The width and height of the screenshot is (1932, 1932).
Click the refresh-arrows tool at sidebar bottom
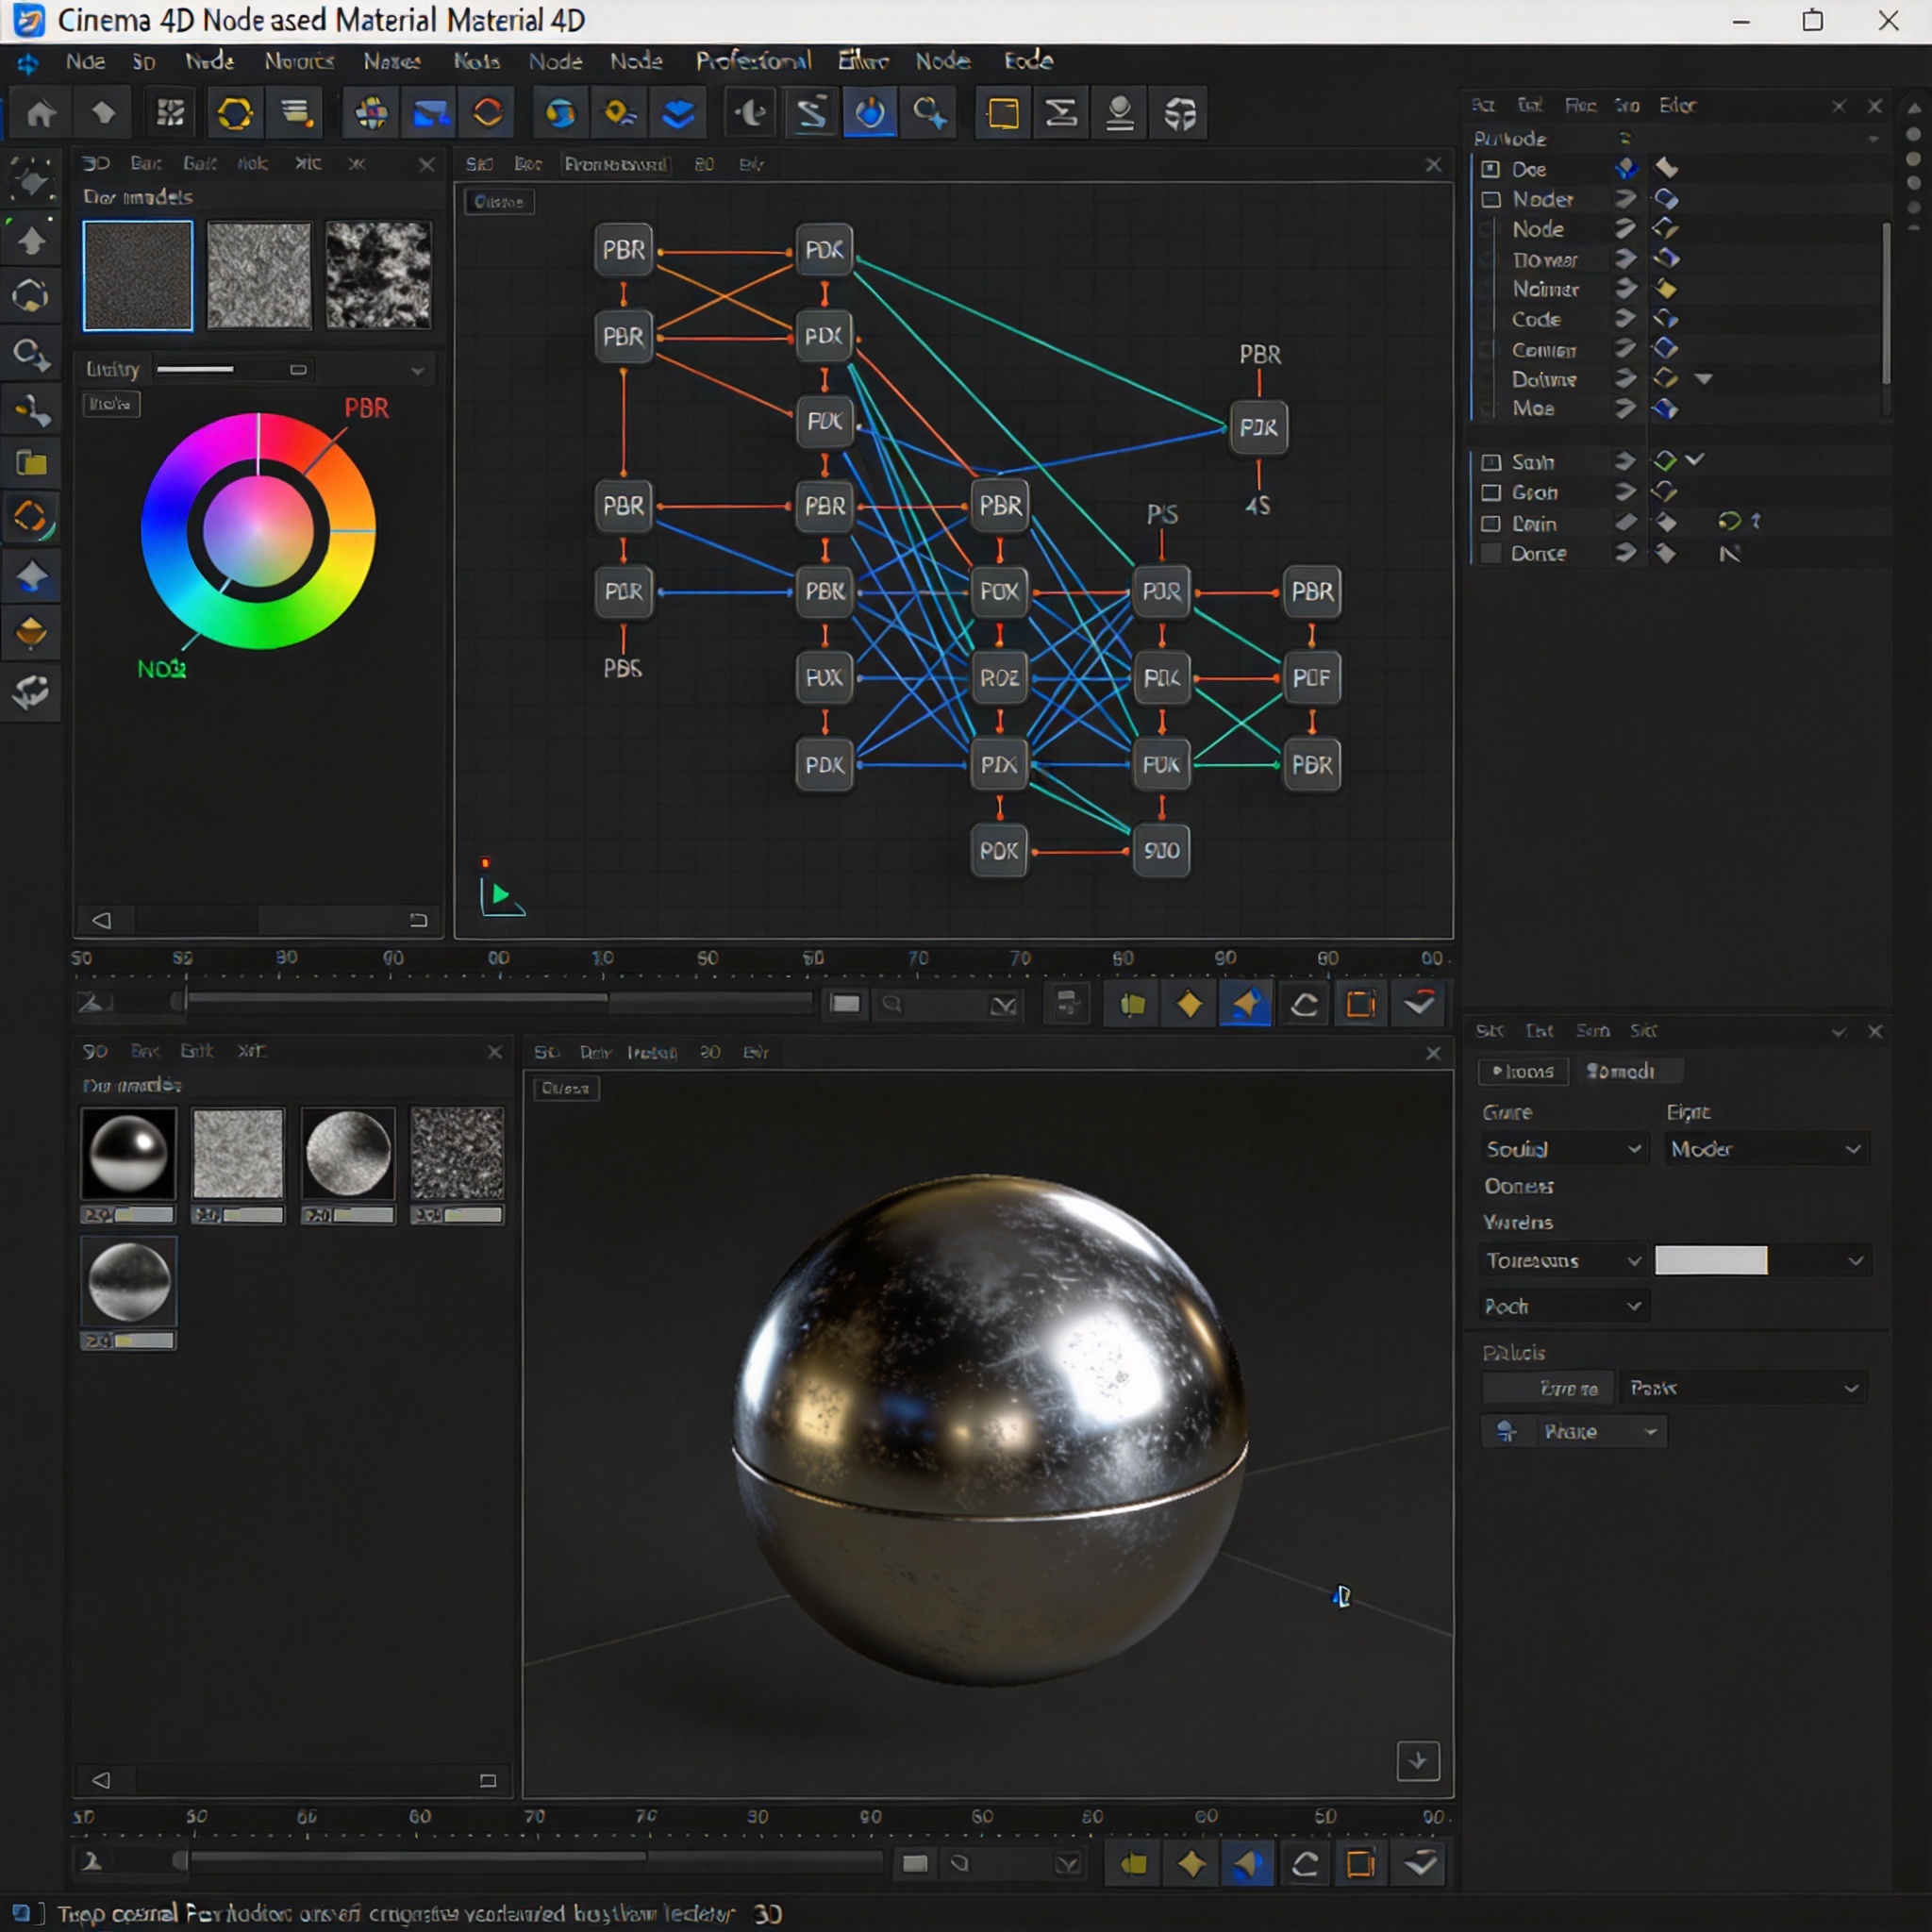click(x=31, y=691)
